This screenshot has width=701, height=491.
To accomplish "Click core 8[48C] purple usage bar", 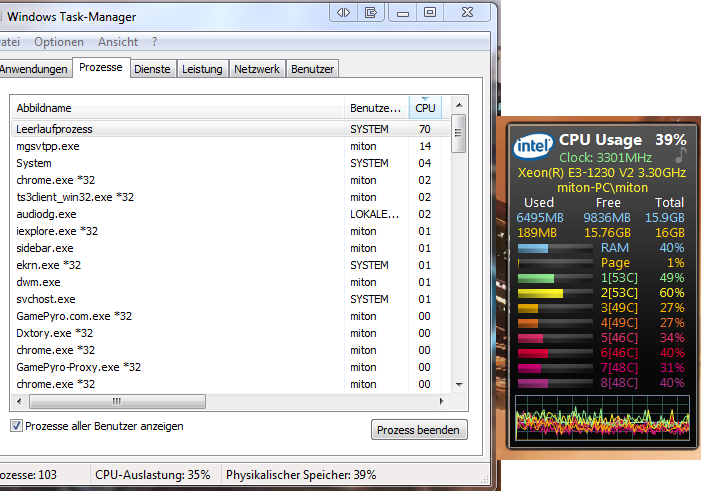I will tap(555, 383).
